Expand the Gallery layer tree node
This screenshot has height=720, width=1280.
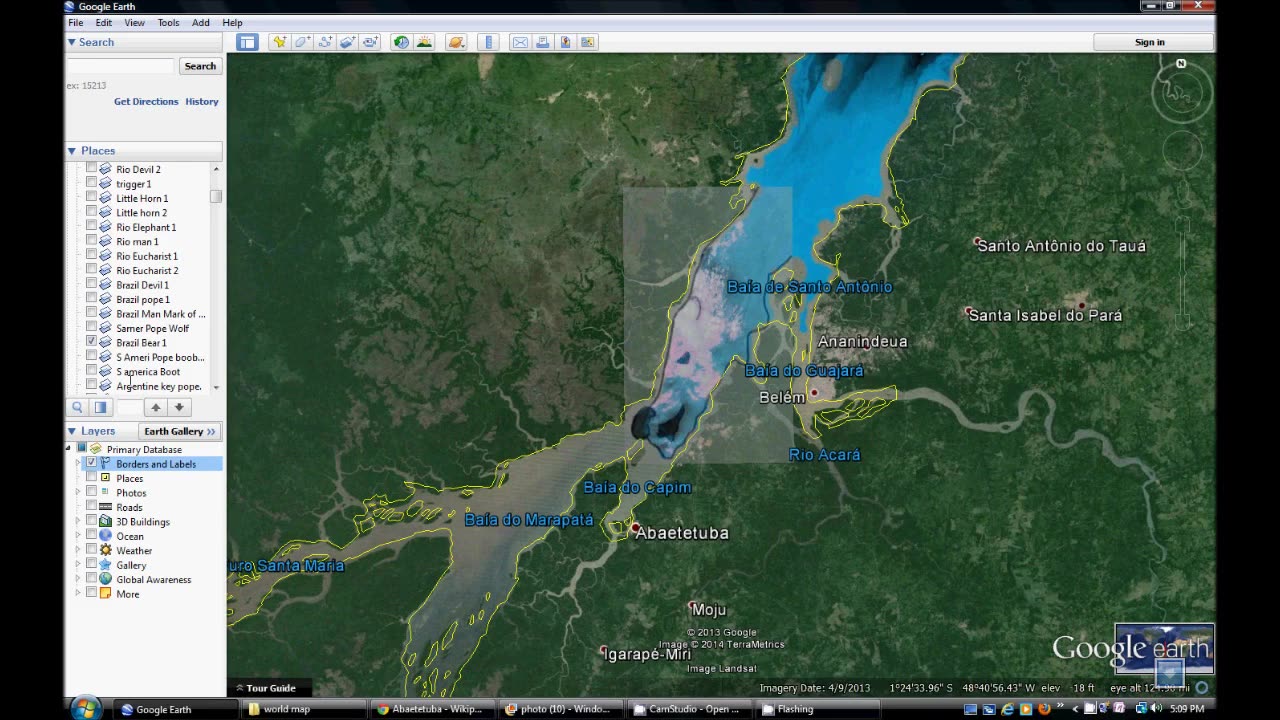point(78,565)
